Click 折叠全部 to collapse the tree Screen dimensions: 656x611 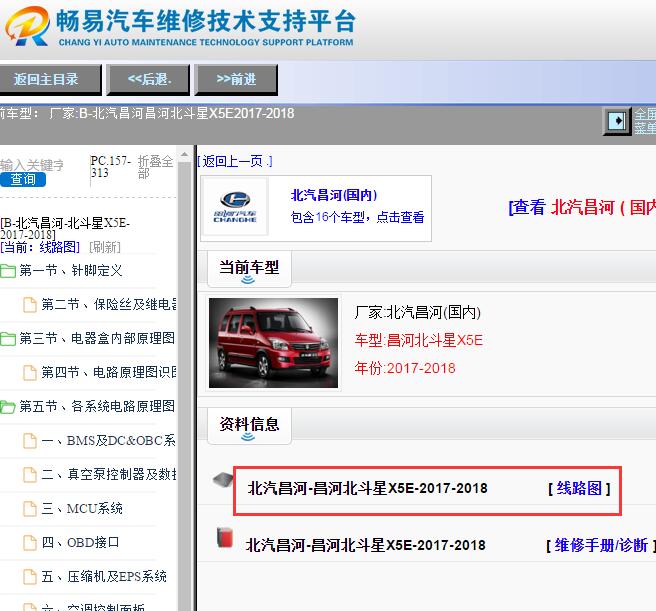coord(155,167)
